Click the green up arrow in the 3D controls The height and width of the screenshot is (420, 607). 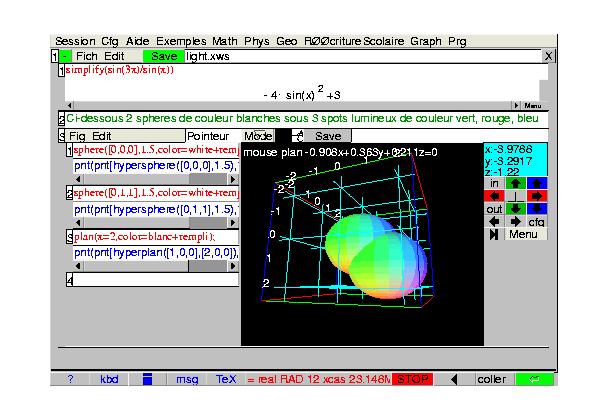coord(515,183)
